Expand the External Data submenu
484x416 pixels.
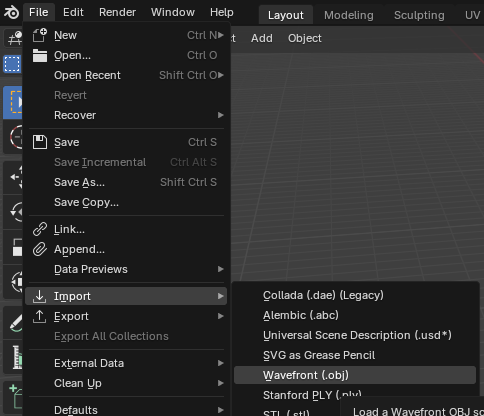click(x=126, y=363)
